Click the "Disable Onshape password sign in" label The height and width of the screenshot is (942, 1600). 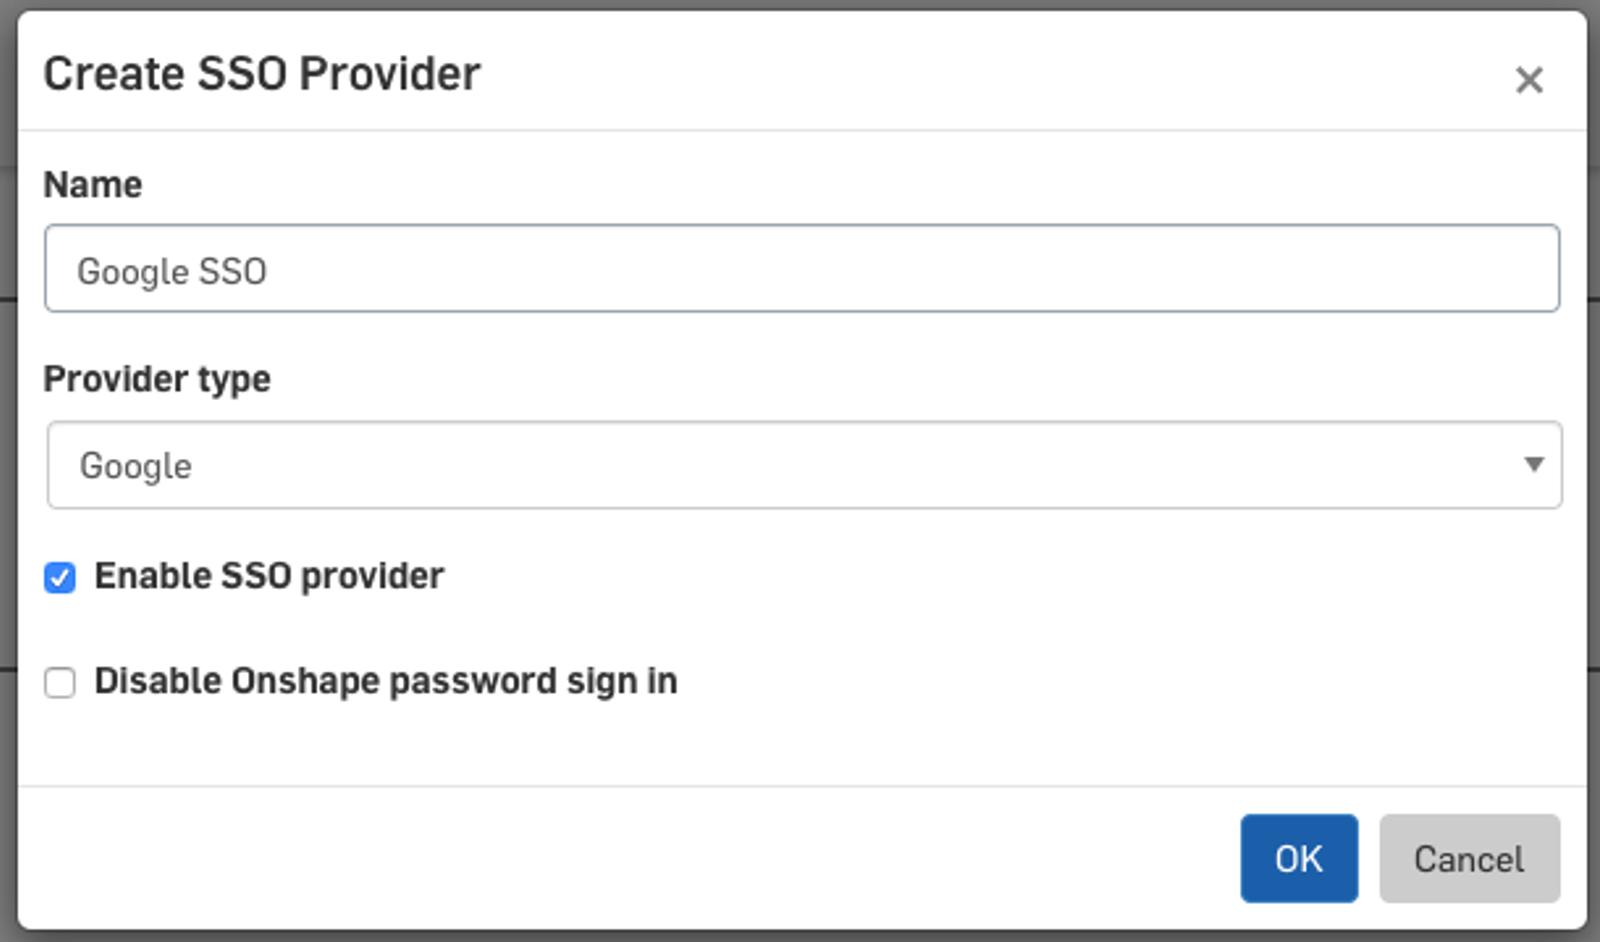pos(385,681)
